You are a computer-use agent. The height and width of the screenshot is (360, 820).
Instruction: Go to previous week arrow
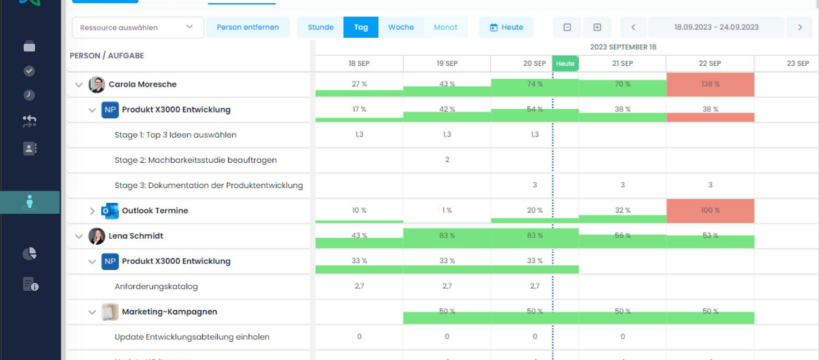pos(633,27)
